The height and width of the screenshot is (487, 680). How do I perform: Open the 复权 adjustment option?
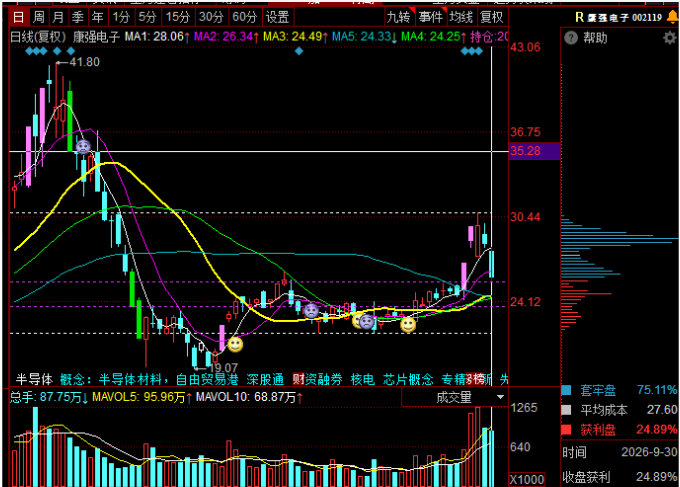point(492,17)
